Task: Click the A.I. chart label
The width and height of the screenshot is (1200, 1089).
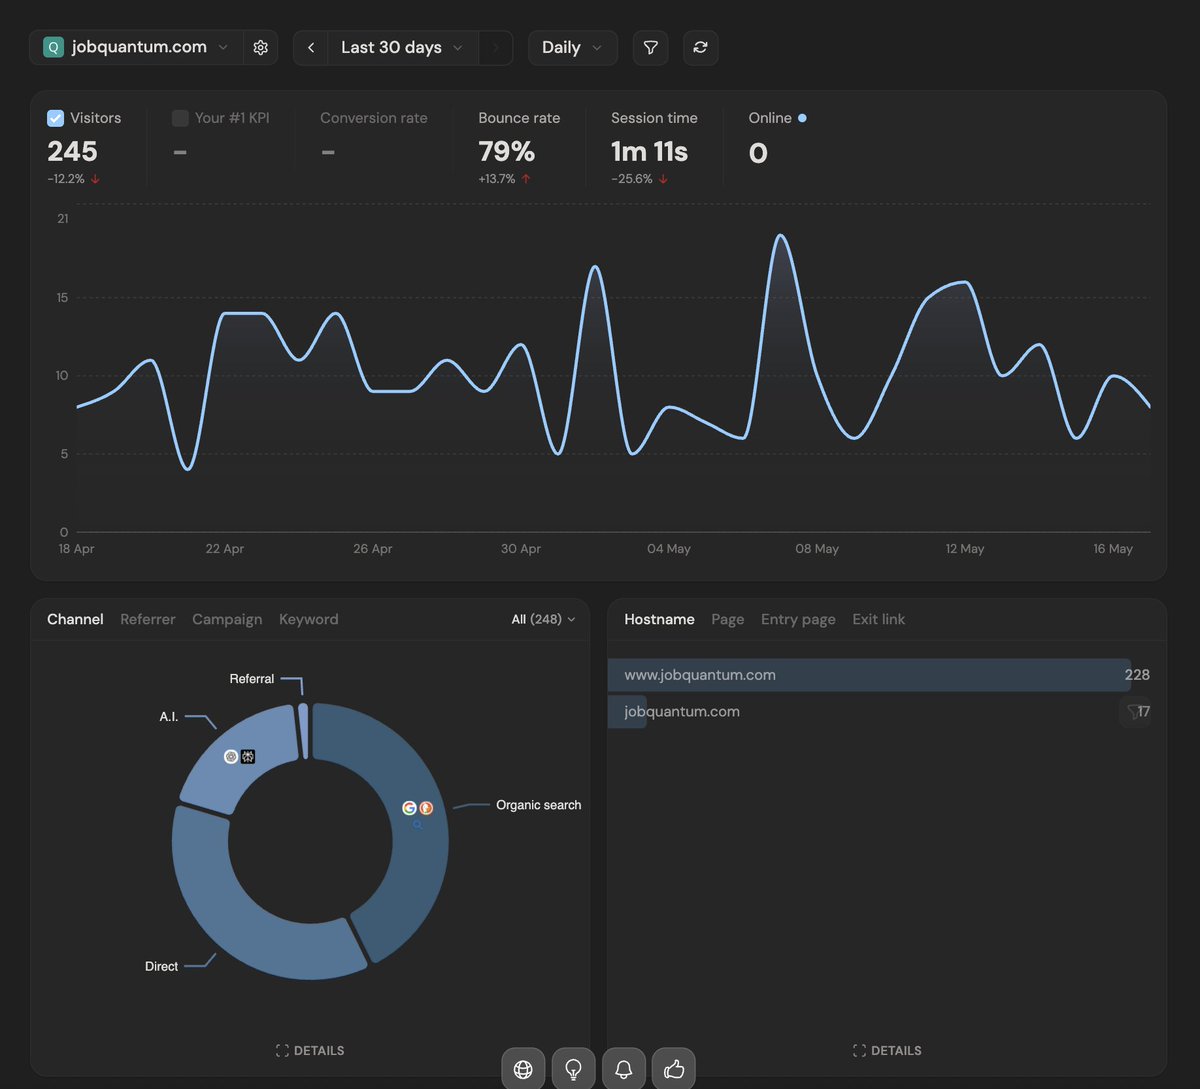Action: click(x=169, y=717)
